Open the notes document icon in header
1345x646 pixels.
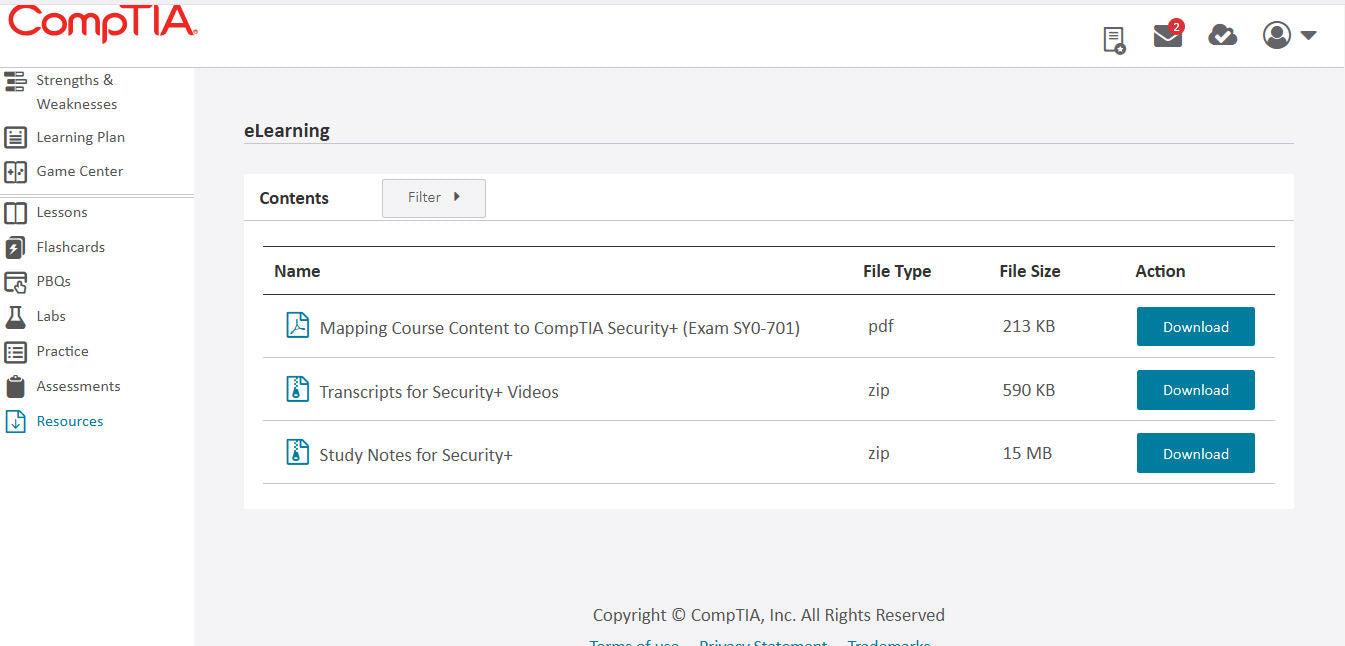coord(1113,36)
